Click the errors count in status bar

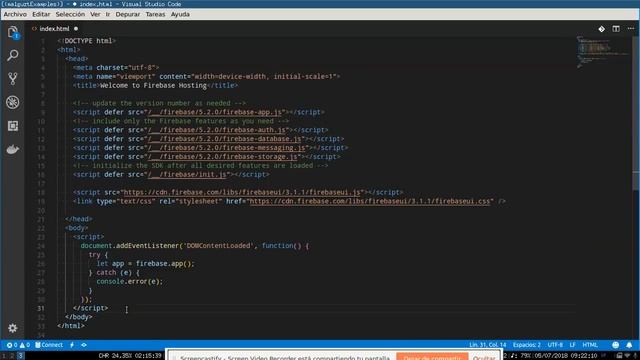click(12, 345)
